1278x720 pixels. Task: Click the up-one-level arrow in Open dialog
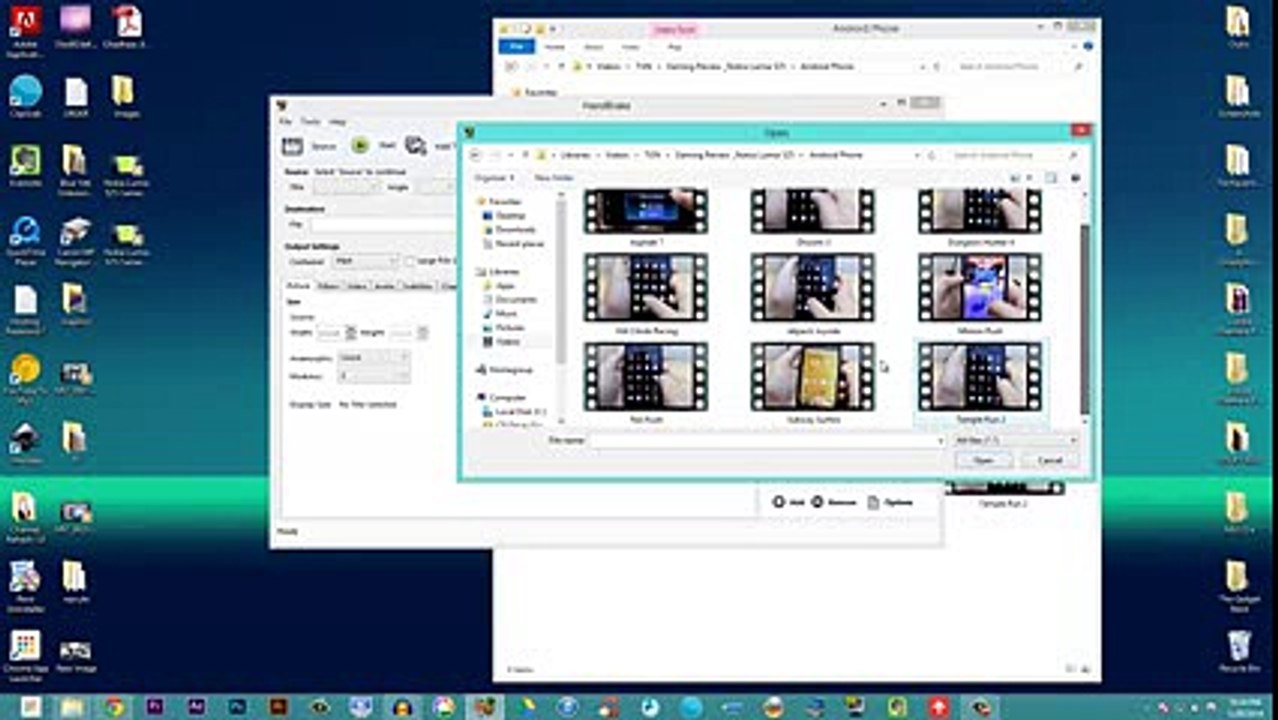tap(524, 155)
